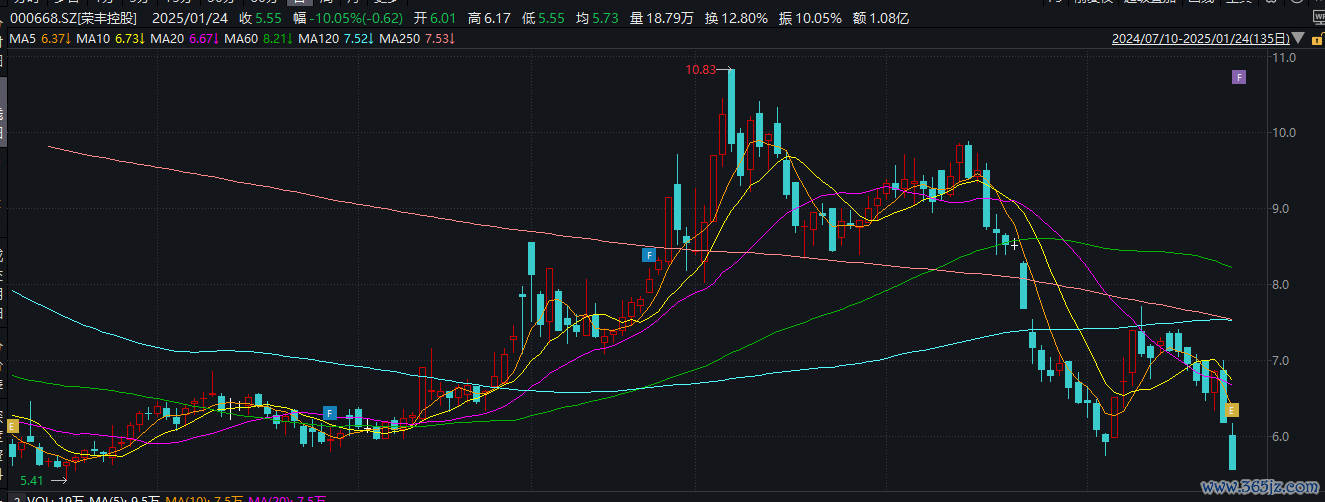Click the closing price 收 5.55

[x=260, y=19]
